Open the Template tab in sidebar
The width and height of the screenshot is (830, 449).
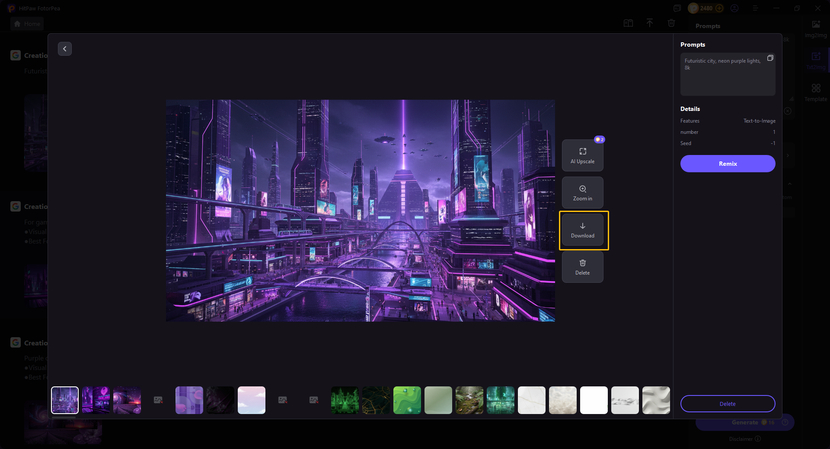click(x=816, y=92)
